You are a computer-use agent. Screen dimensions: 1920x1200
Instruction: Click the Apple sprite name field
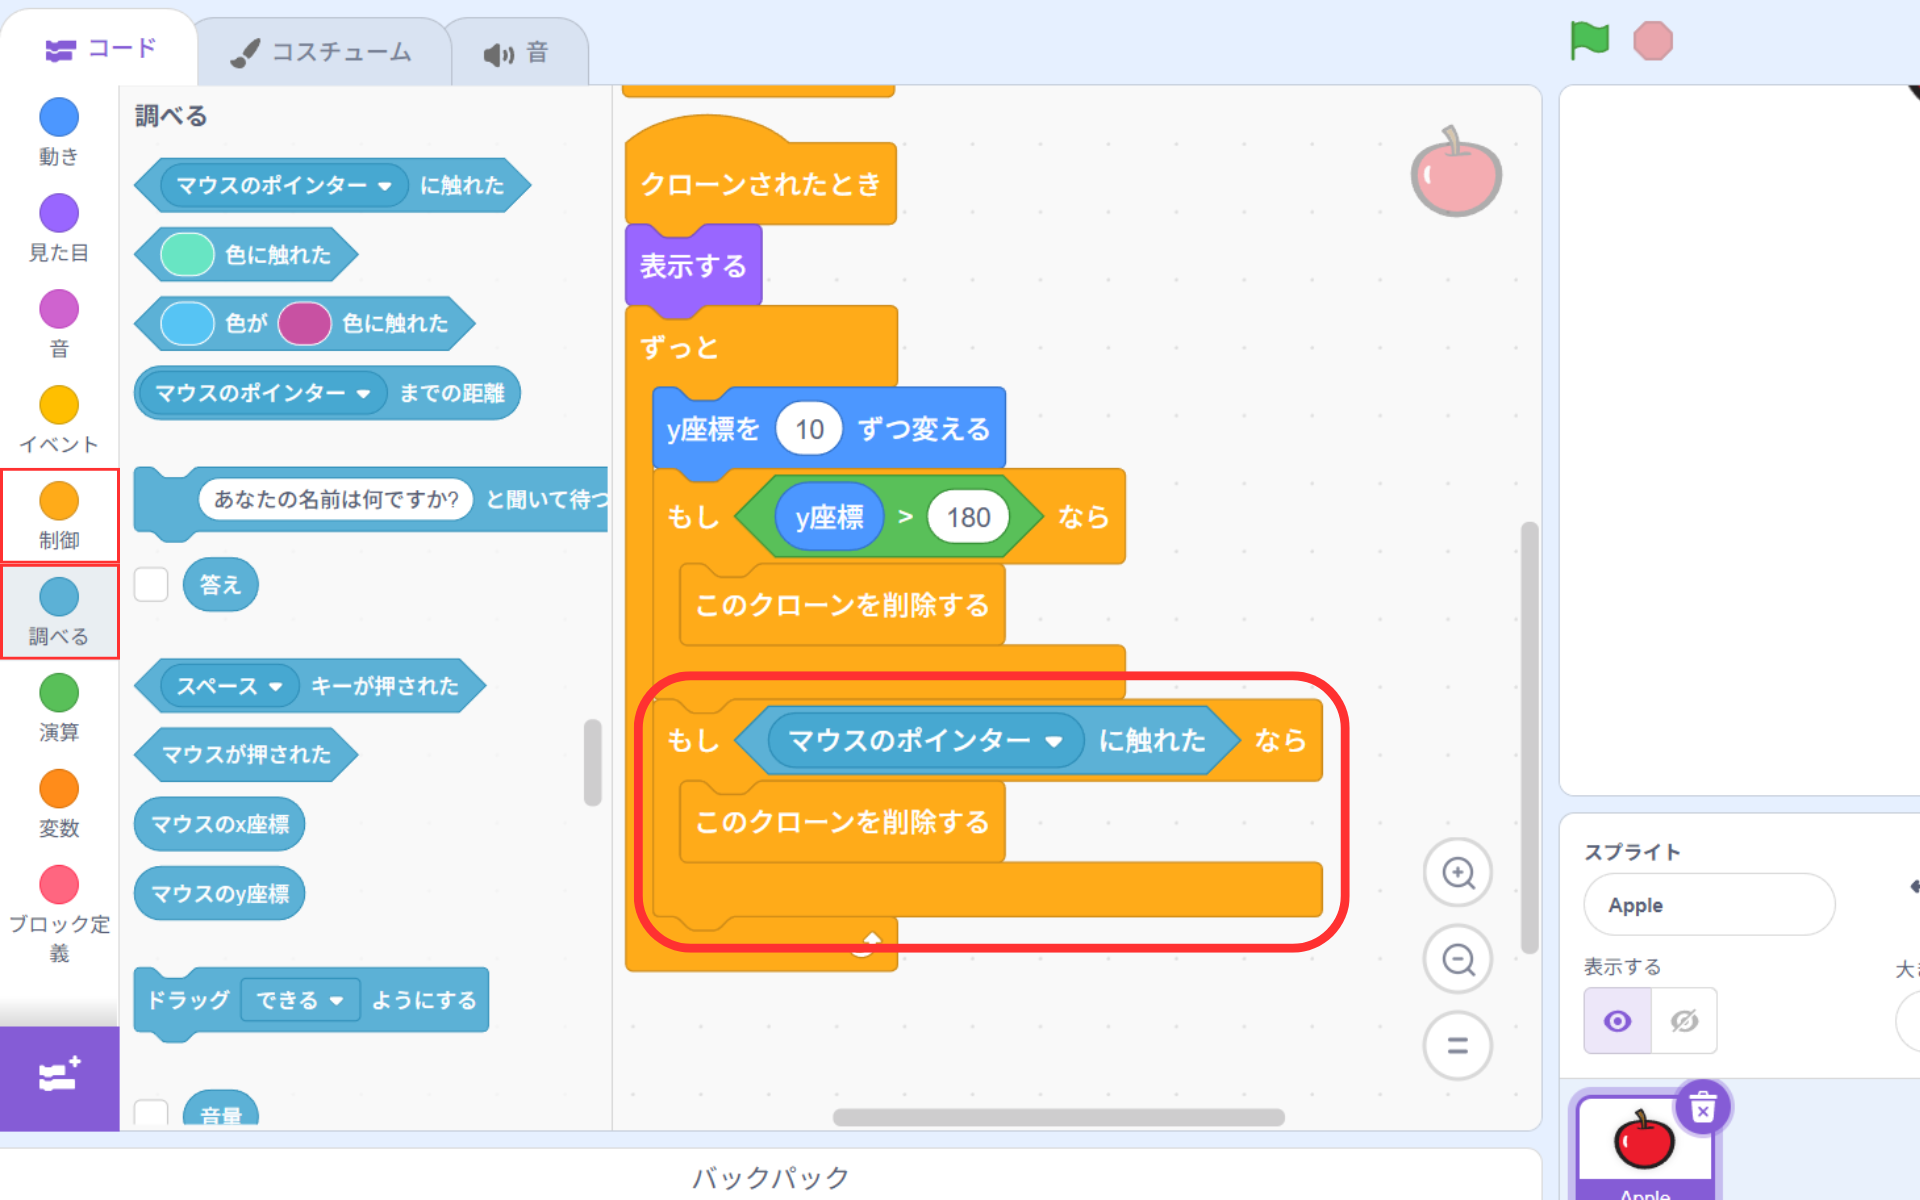(x=1708, y=905)
